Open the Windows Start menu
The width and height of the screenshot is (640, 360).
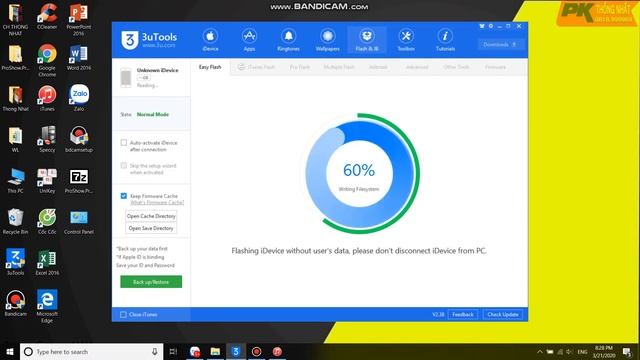[x=10, y=351]
